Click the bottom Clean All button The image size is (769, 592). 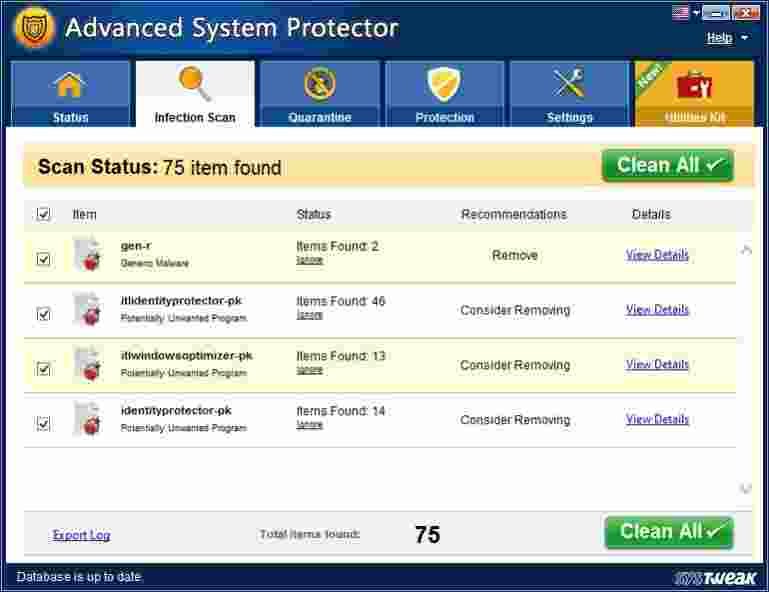[x=669, y=532]
